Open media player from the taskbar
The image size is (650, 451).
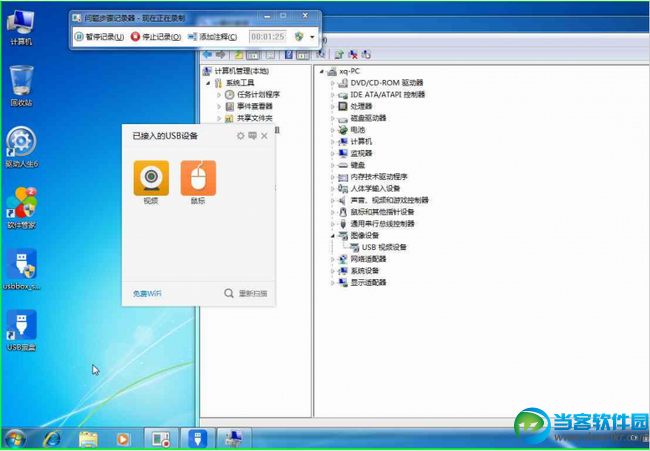click(x=122, y=439)
